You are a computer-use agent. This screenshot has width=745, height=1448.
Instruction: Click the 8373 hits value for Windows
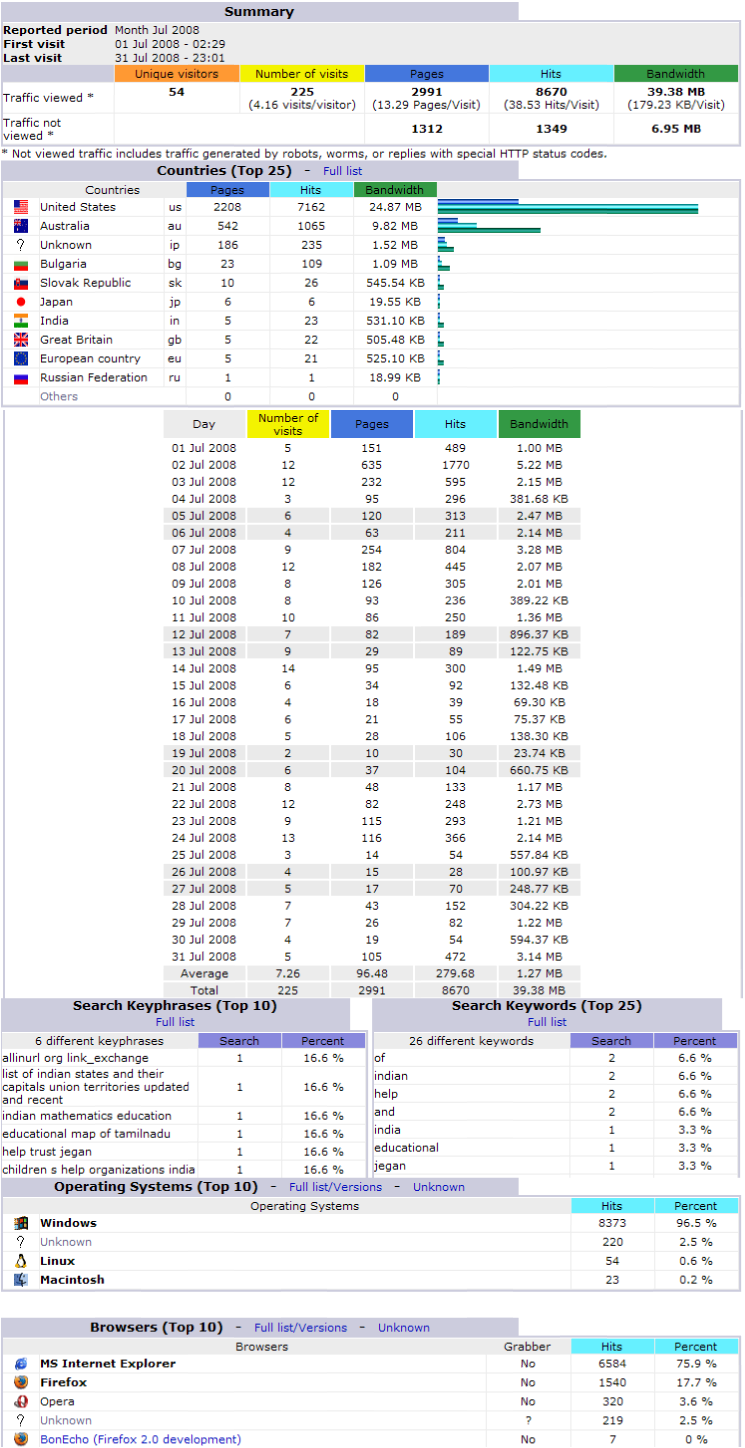tap(612, 1223)
